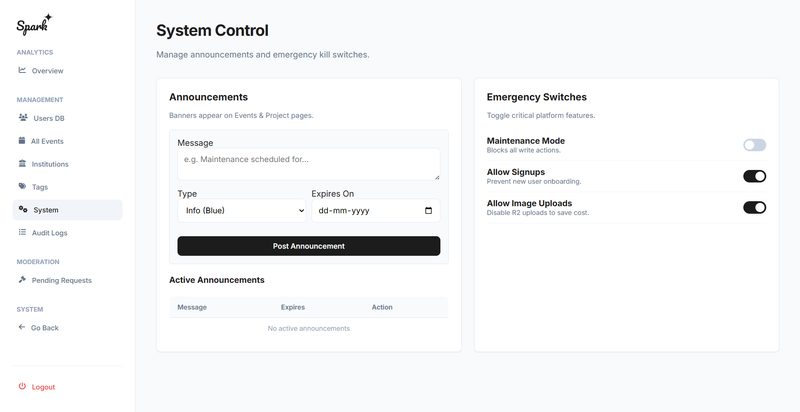Click the Logout link

(x=43, y=387)
